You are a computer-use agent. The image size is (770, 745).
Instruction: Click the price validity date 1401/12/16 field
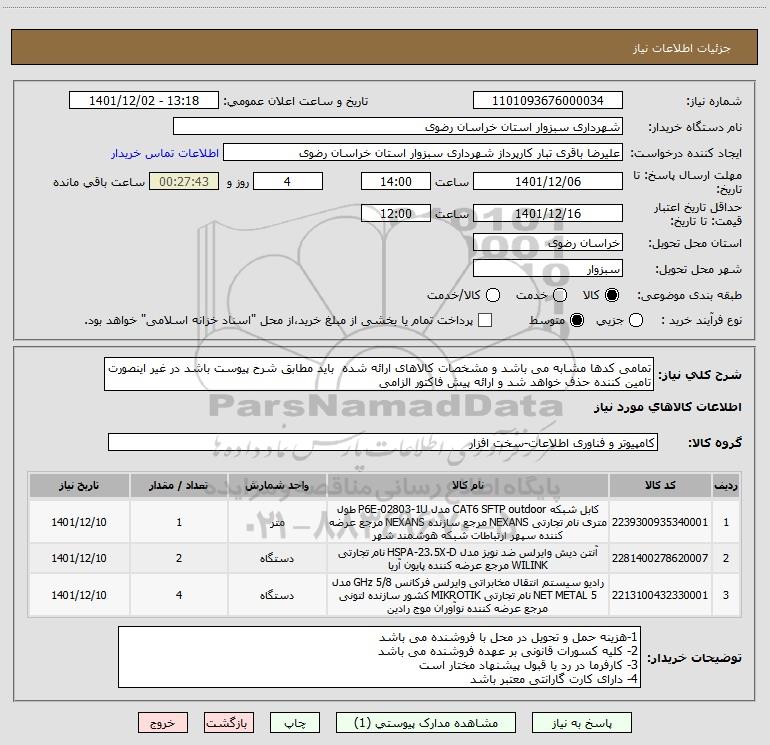pos(548,213)
